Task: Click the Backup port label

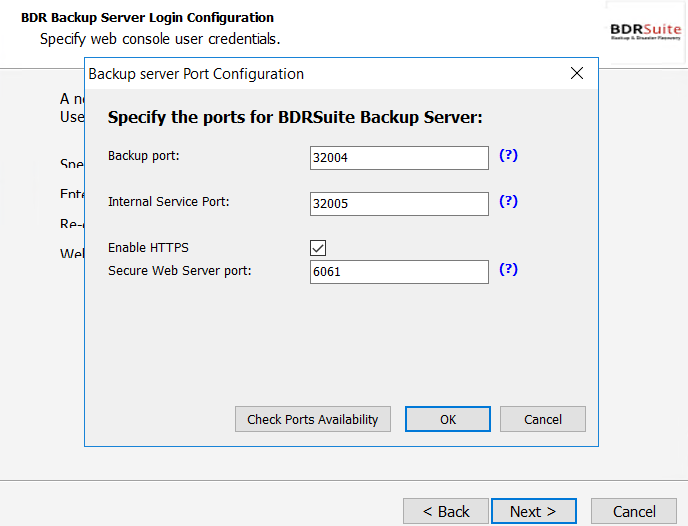Action: pyautogui.click(x=144, y=156)
